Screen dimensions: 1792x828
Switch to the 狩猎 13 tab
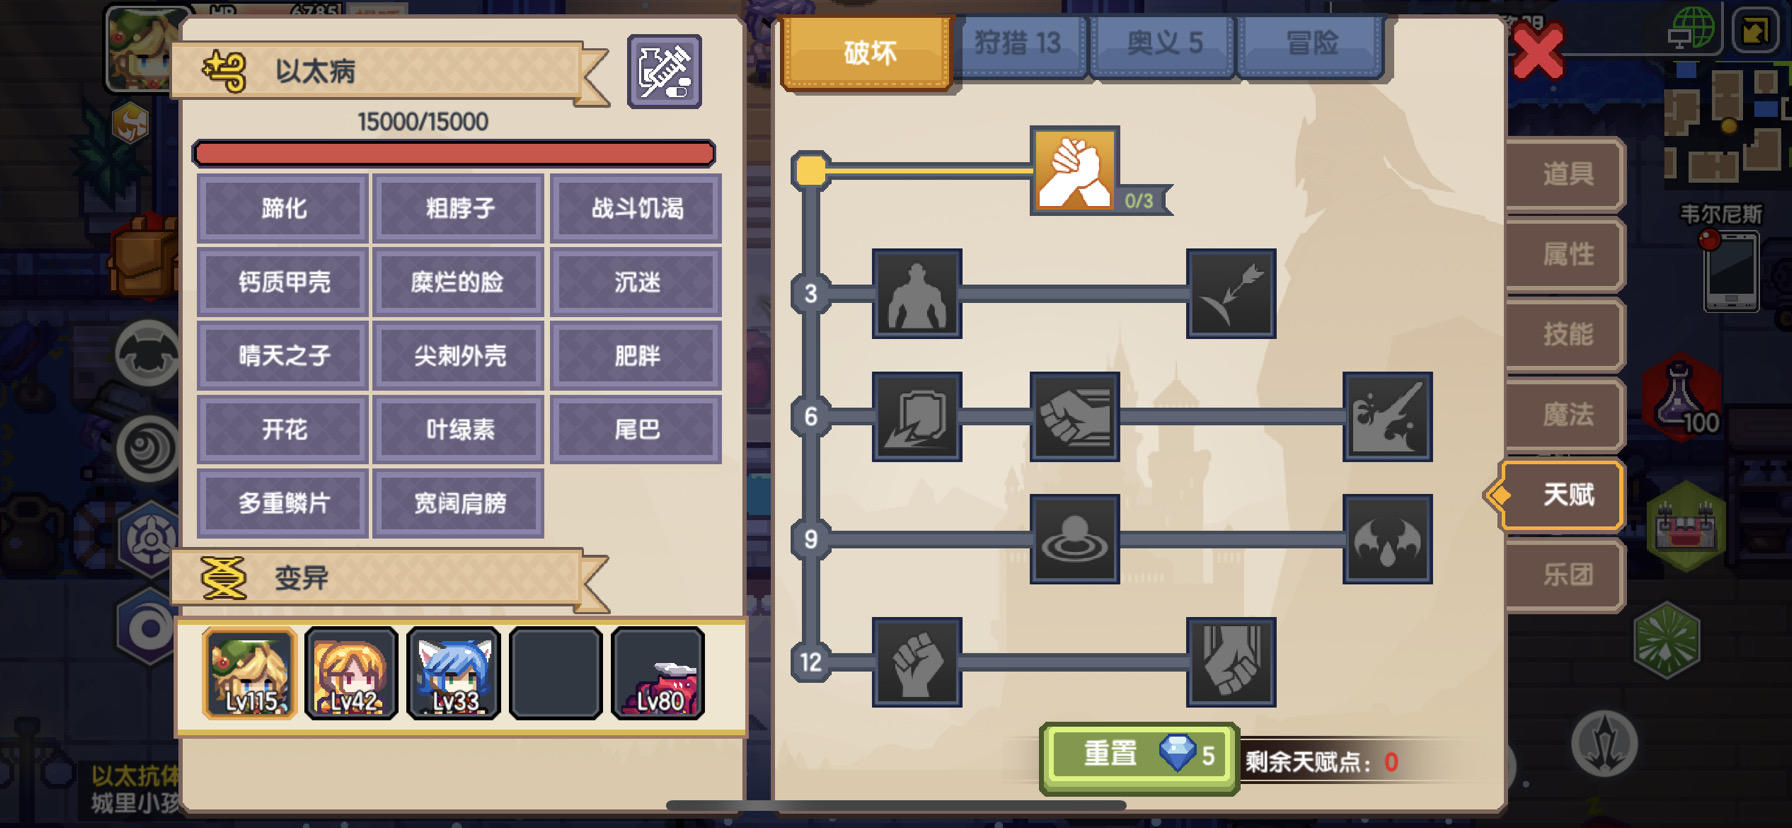pos(1018,44)
